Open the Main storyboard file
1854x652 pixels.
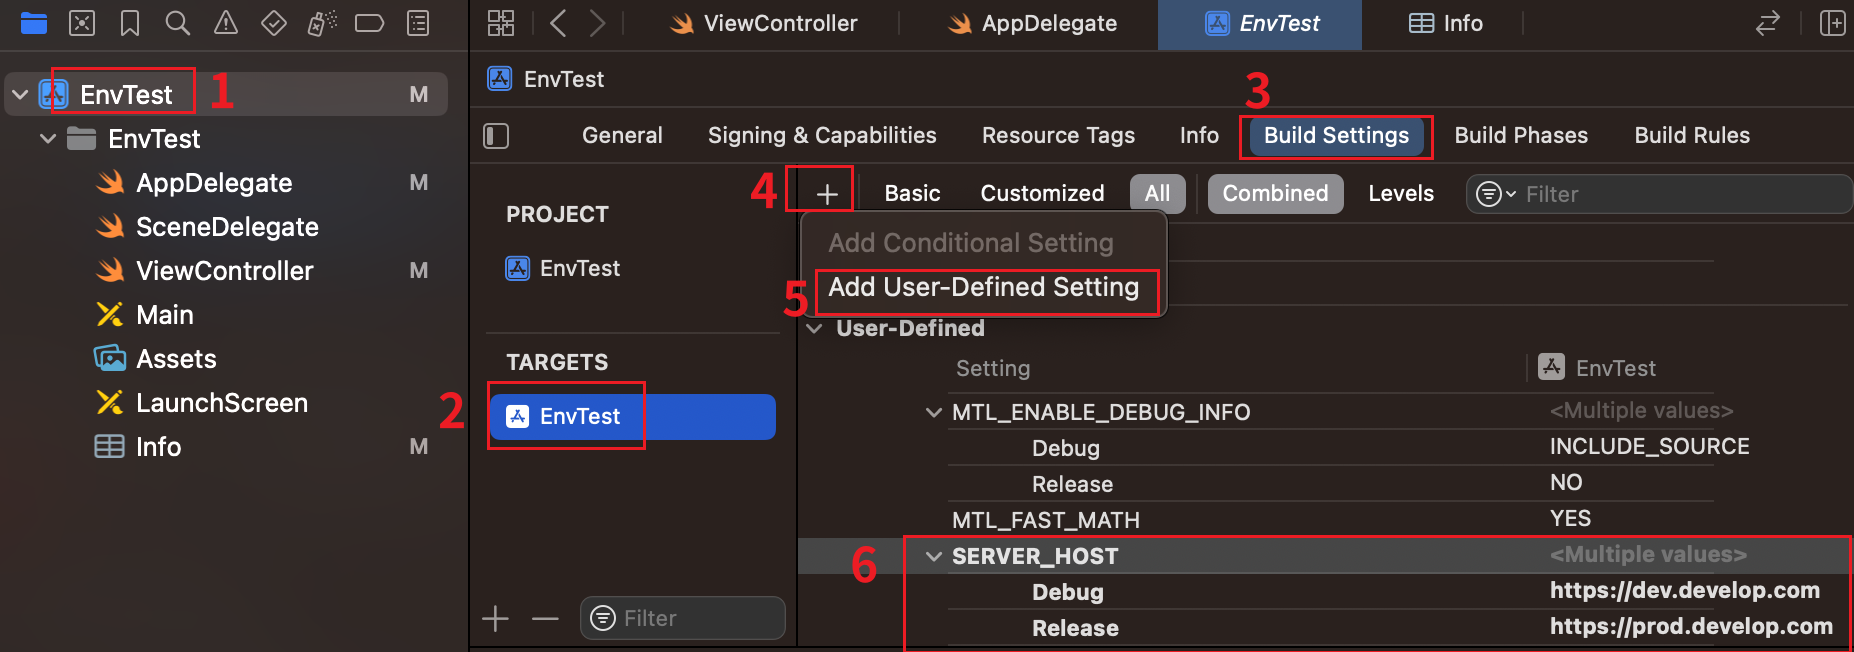165,315
